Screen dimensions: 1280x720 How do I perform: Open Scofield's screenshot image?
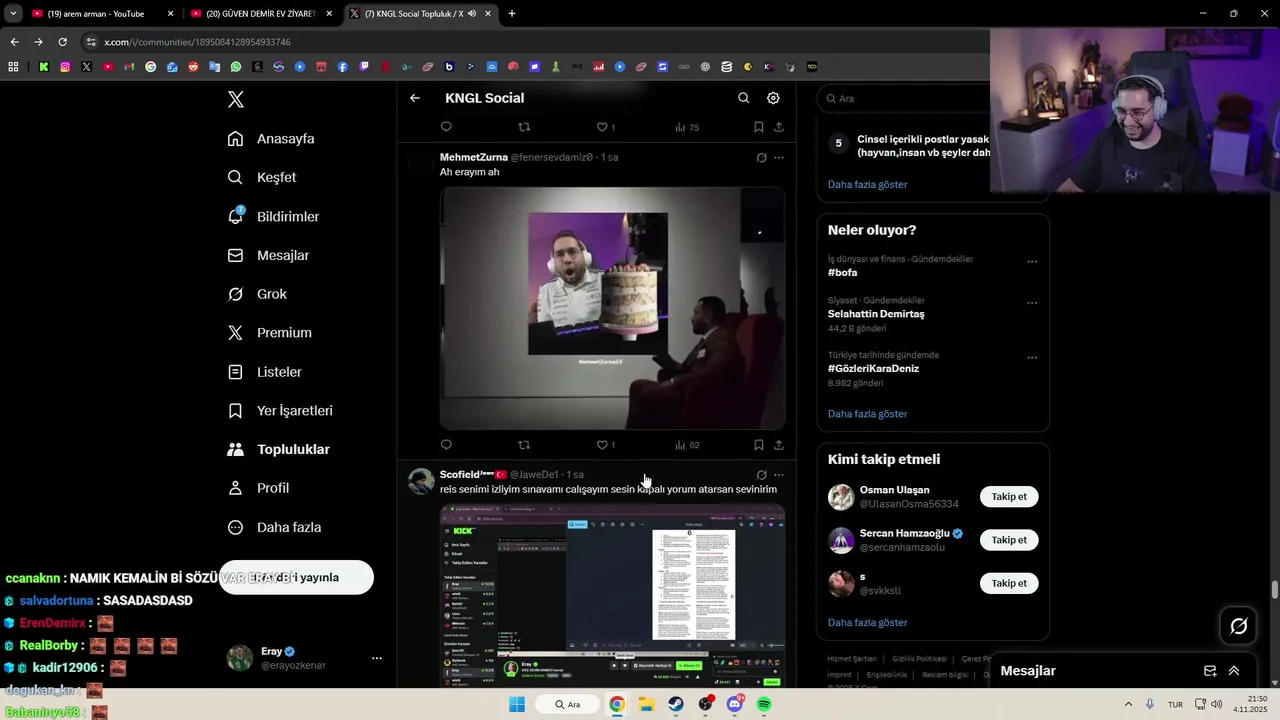click(x=612, y=595)
